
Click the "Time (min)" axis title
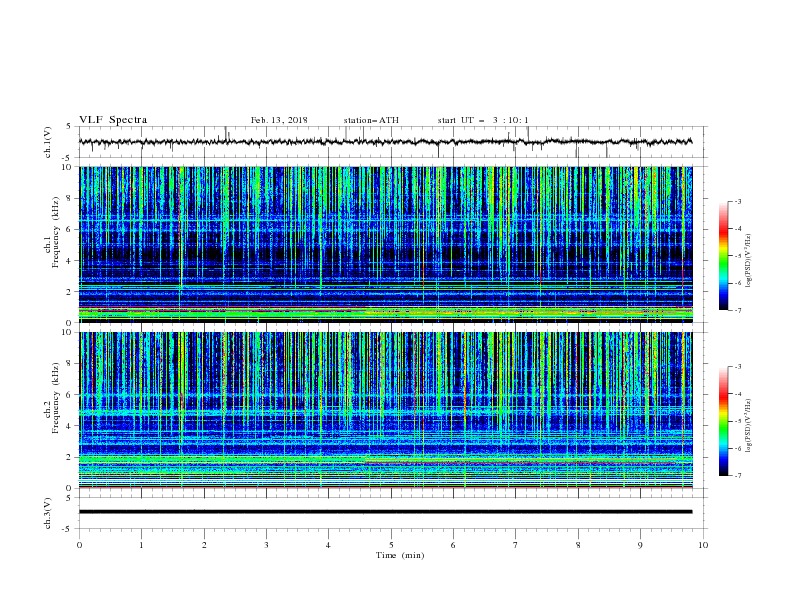coord(400,555)
